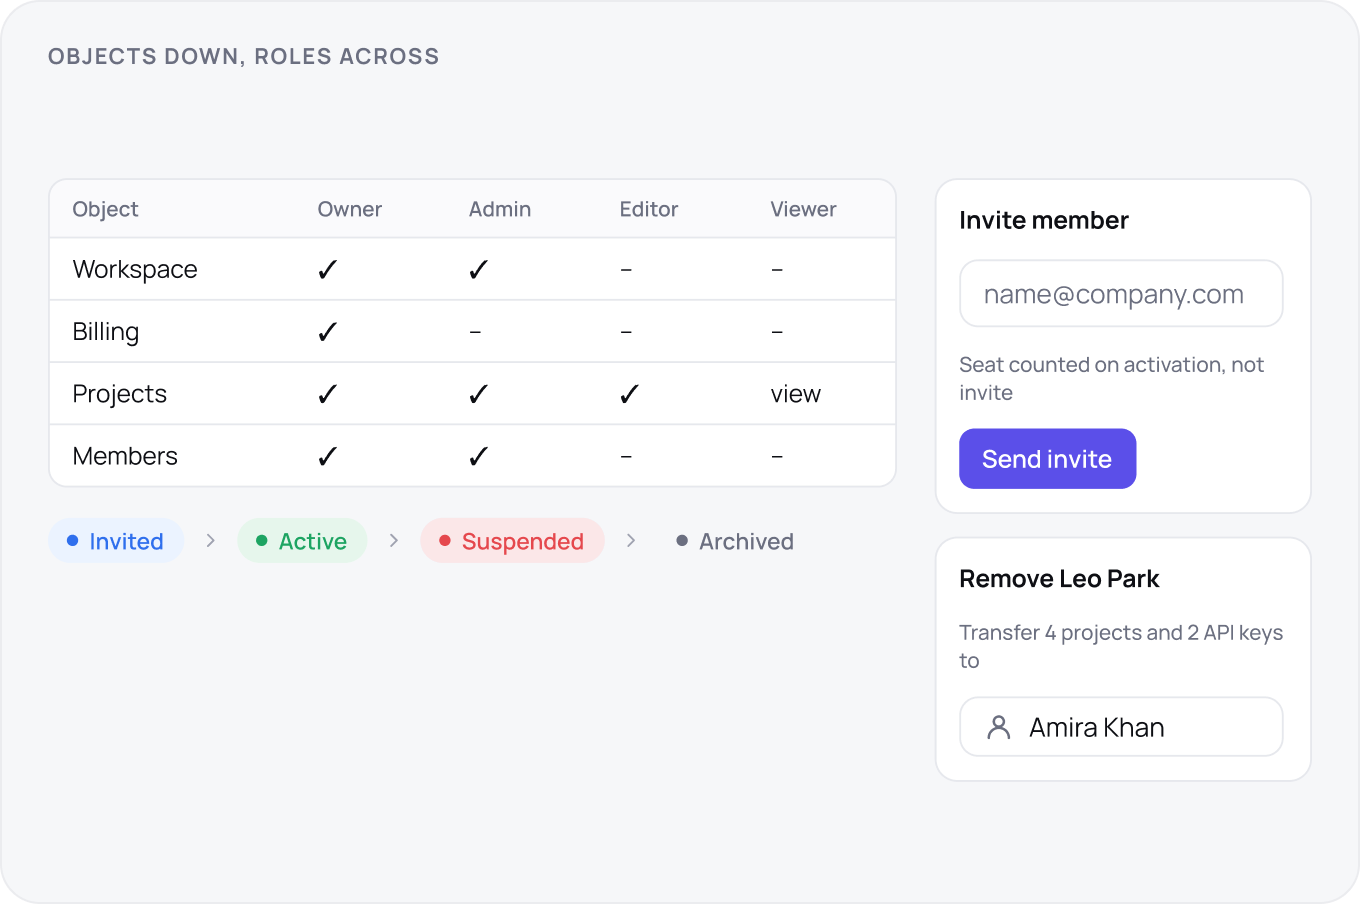Image resolution: width=1360 pixels, height=904 pixels.
Task: Click the 'Objects down, roles across' title
Action: [x=244, y=56]
